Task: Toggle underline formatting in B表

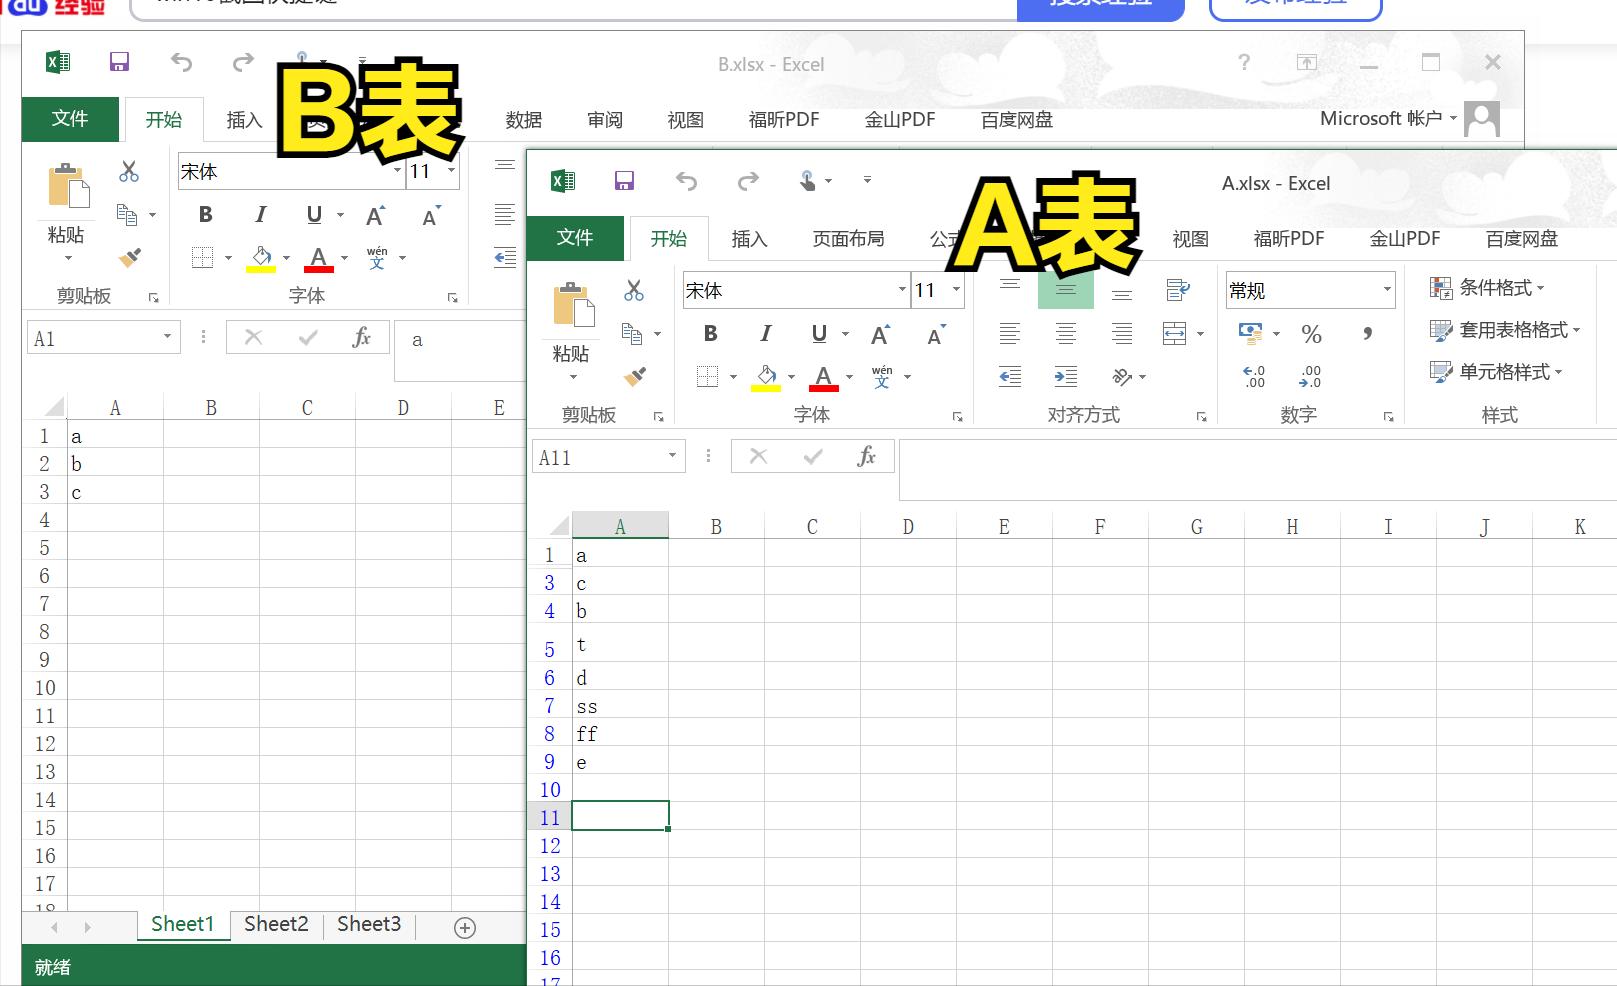Action: point(313,214)
